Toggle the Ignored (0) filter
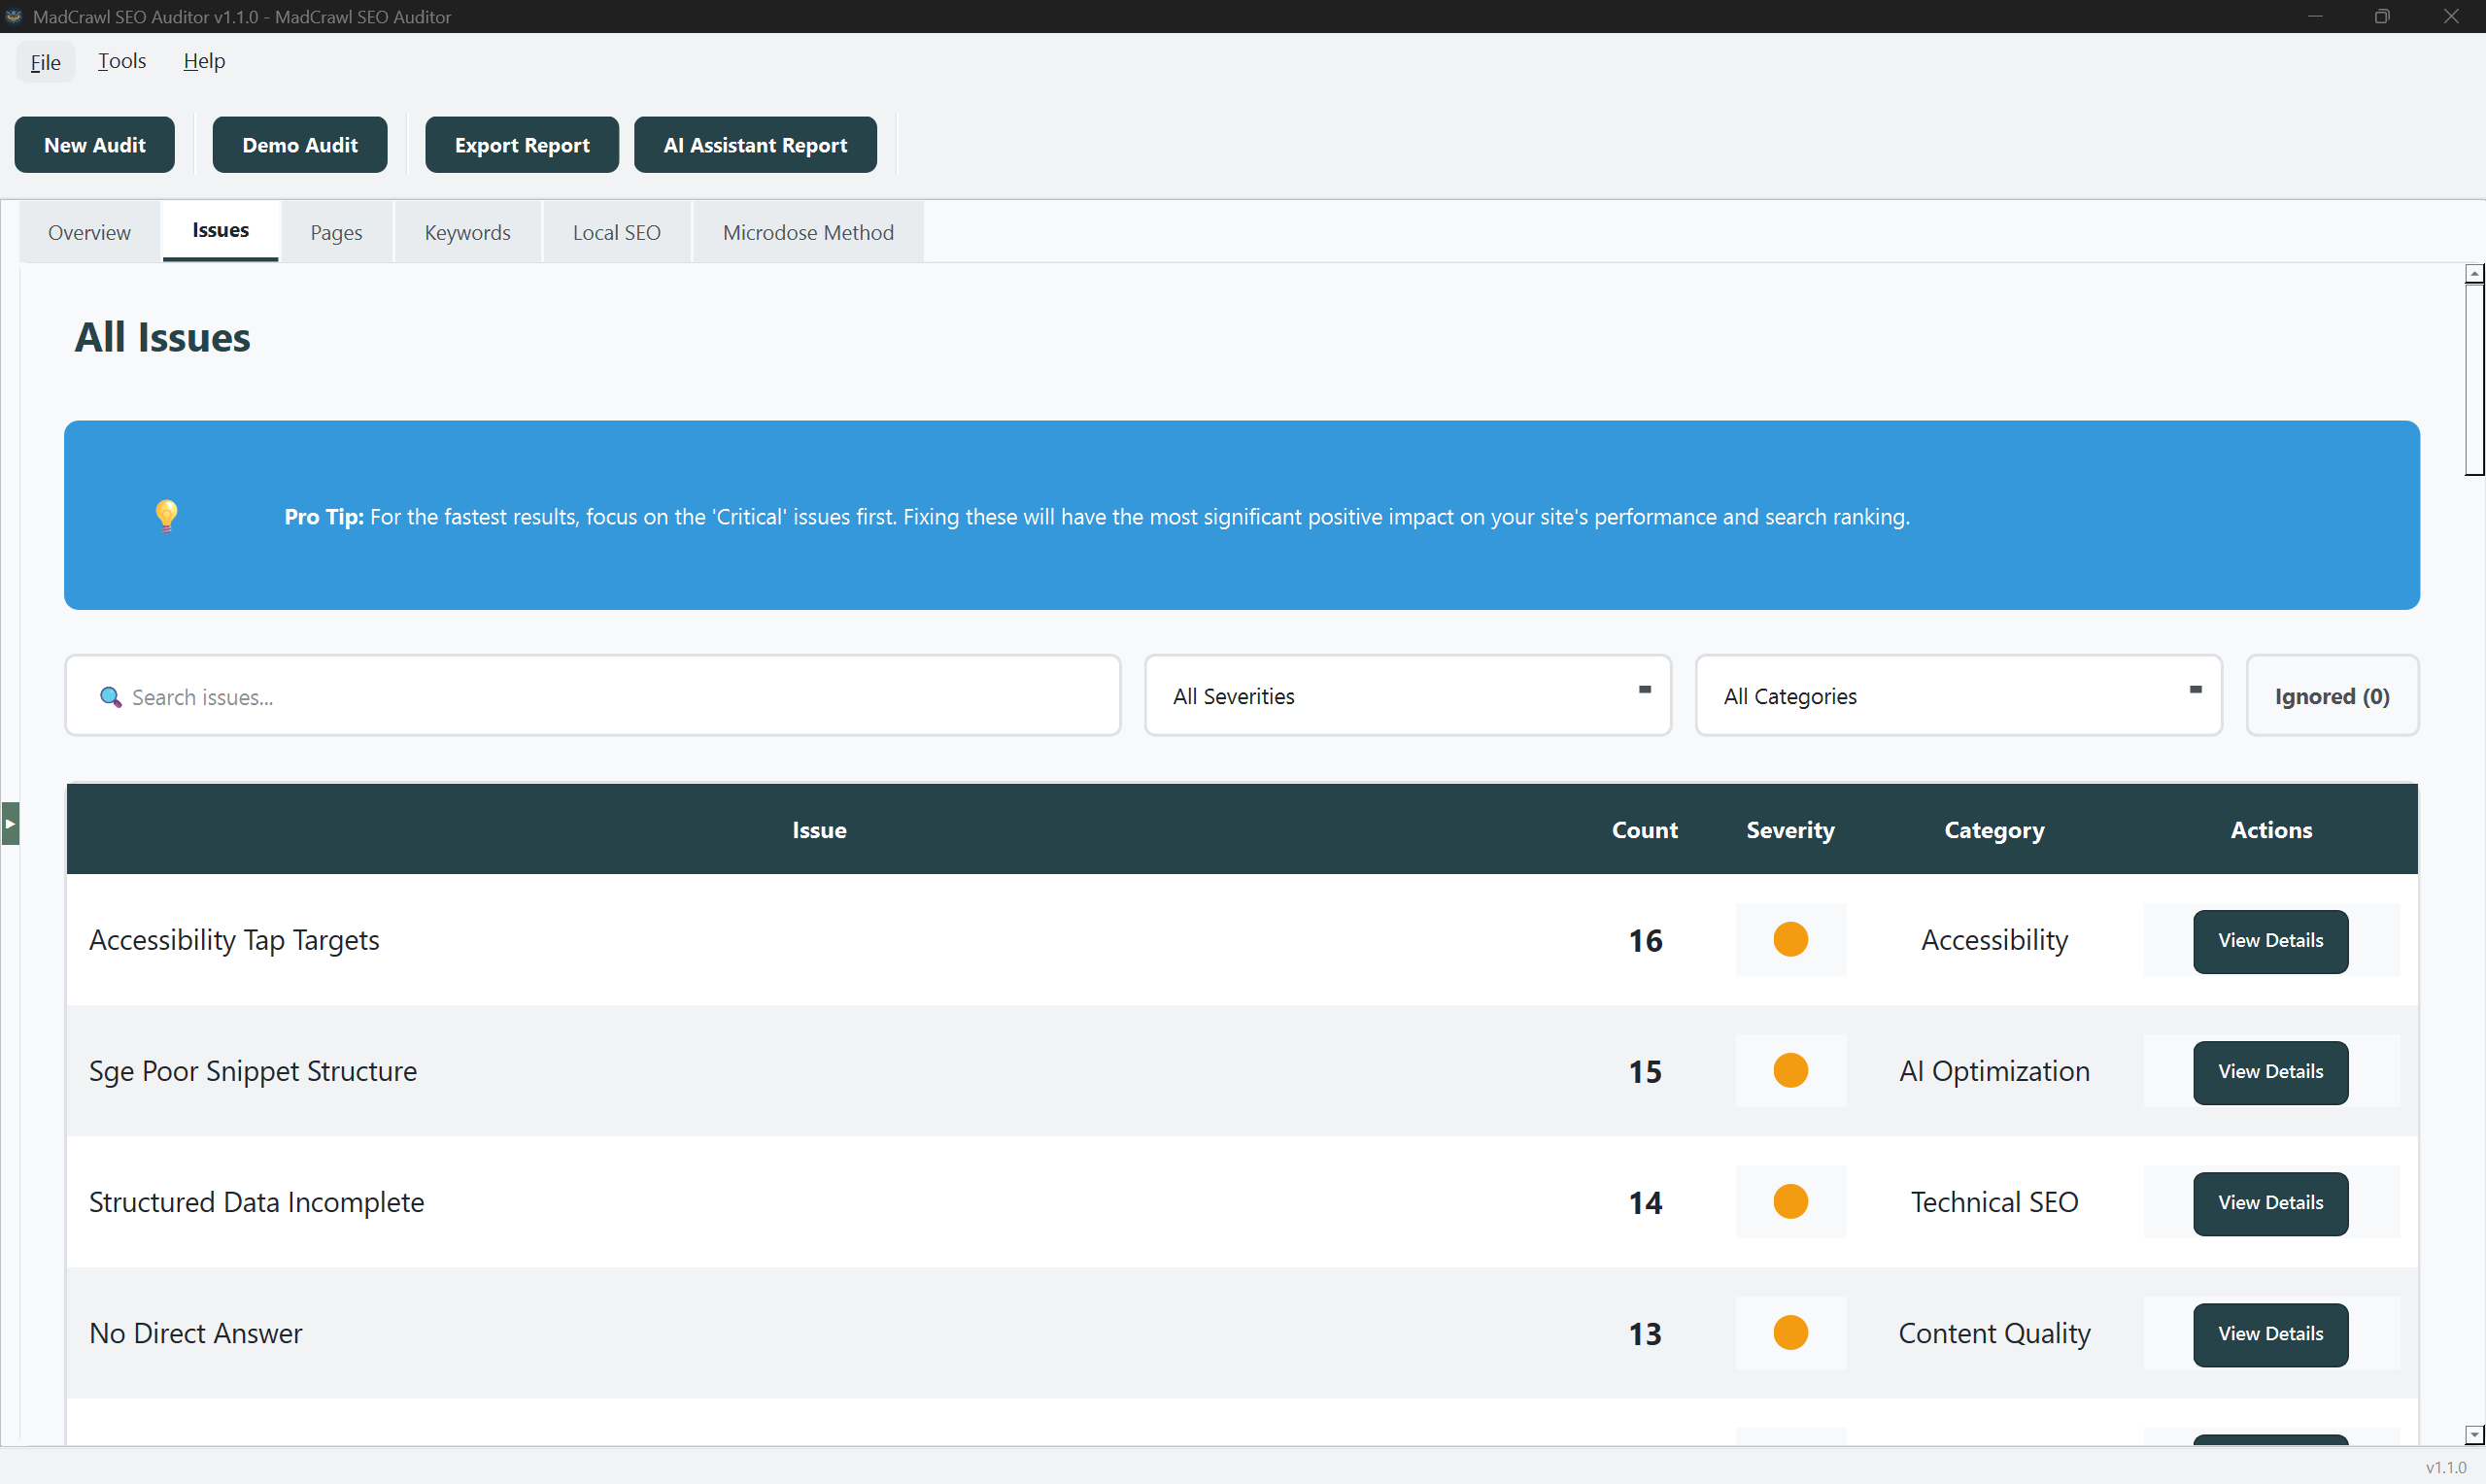 (2331, 696)
